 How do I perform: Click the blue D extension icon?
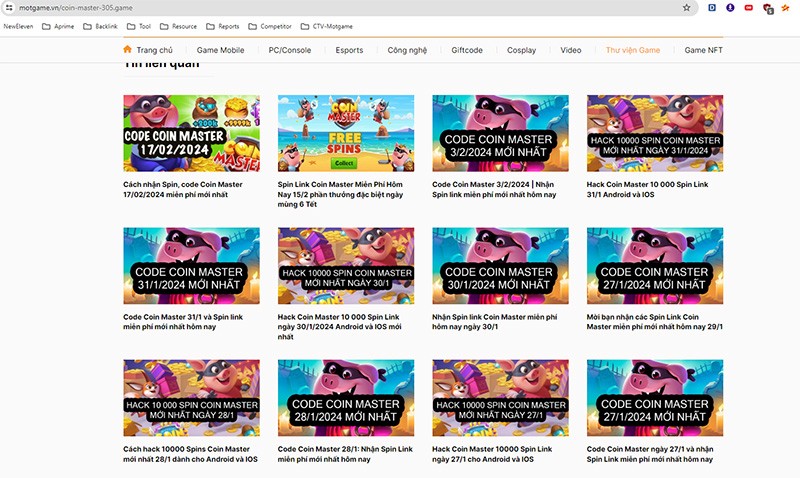tap(711, 7)
